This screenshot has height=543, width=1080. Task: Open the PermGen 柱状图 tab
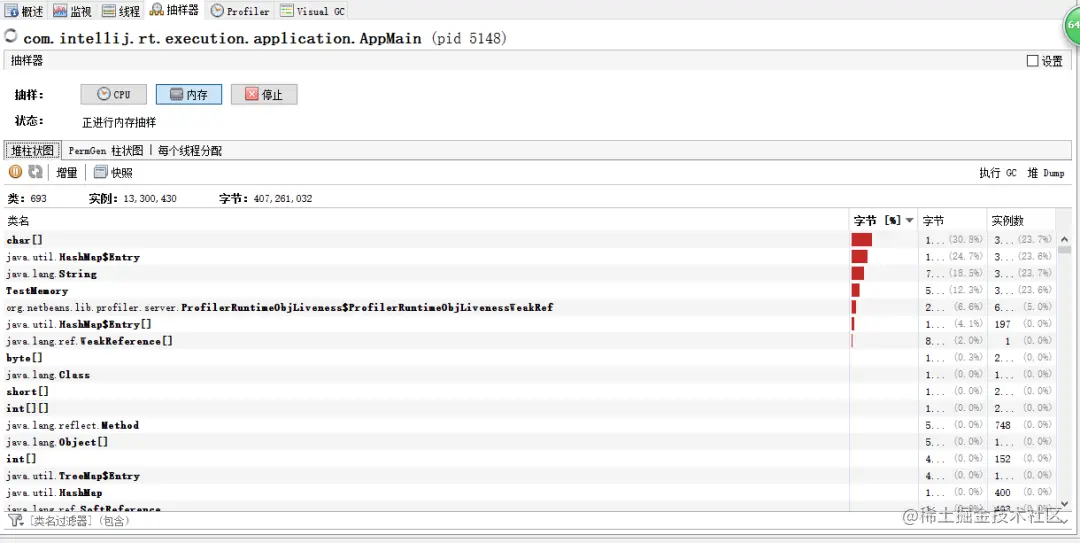pyautogui.click(x=105, y=150)
